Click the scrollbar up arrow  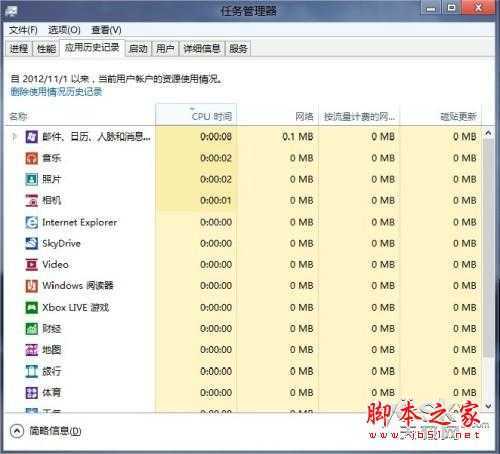coord(488,133)
